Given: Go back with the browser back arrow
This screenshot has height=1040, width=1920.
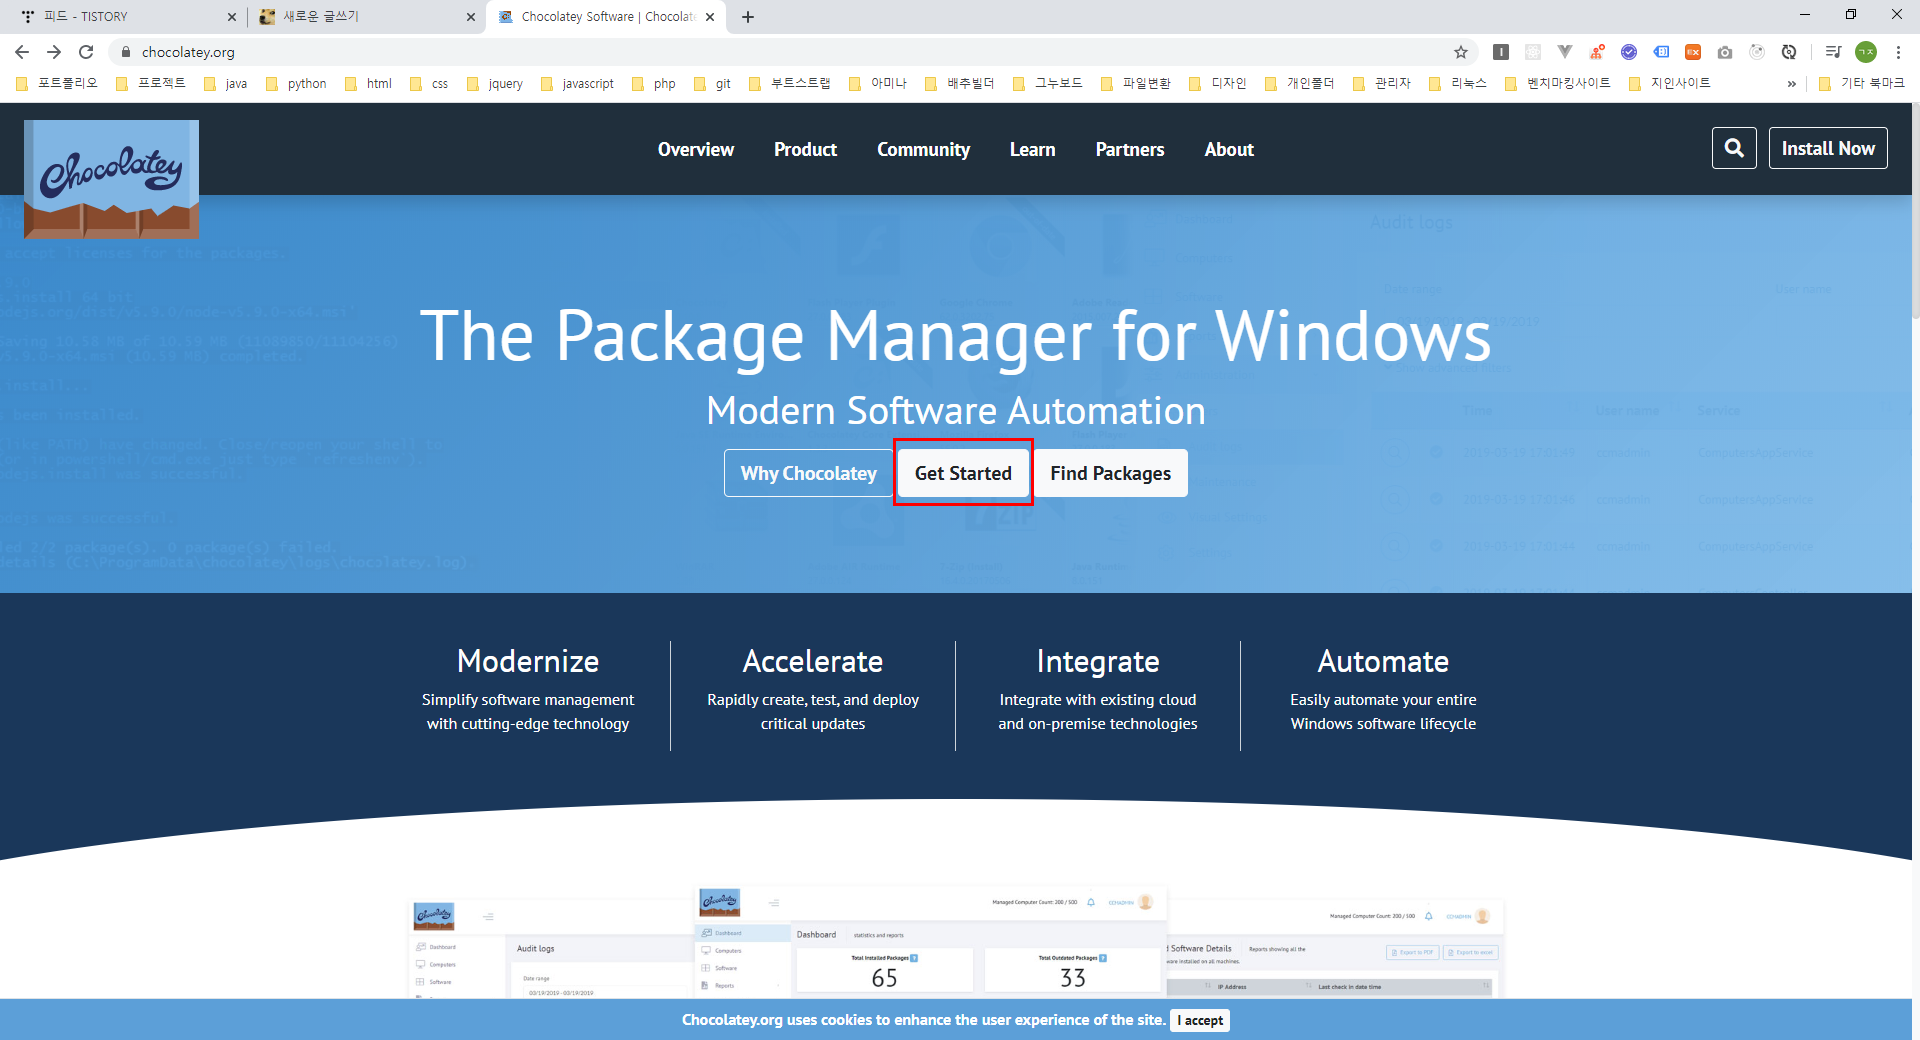Looking at the screenshot, I should 22,52.
